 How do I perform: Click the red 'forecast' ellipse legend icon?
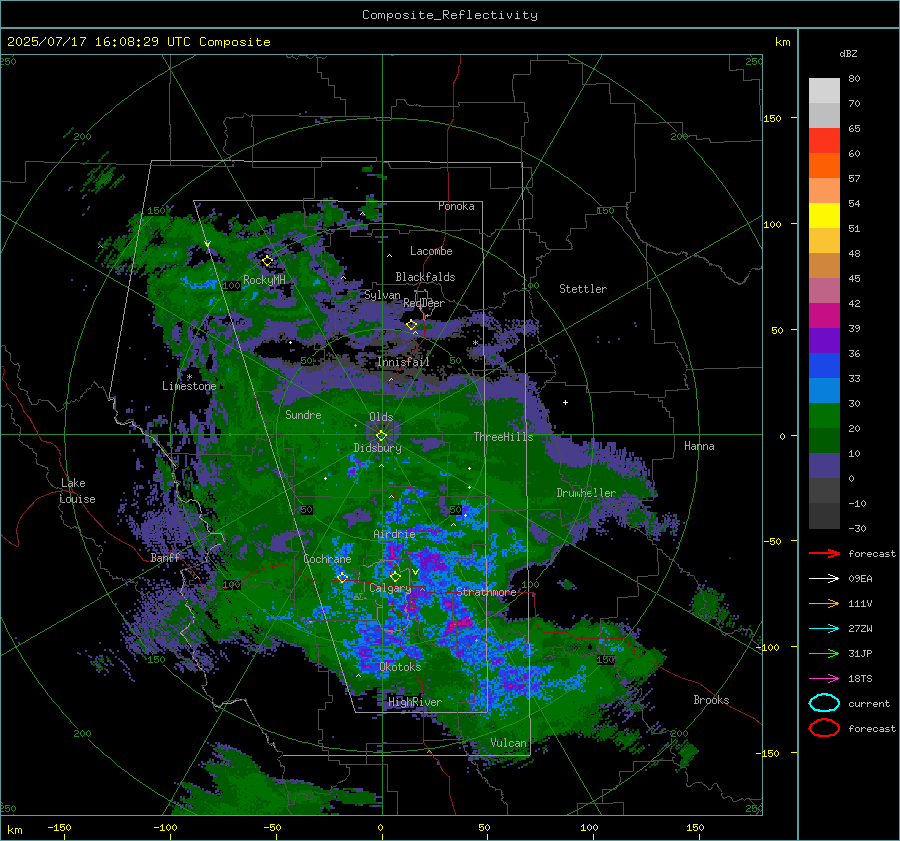click(824, 728)
